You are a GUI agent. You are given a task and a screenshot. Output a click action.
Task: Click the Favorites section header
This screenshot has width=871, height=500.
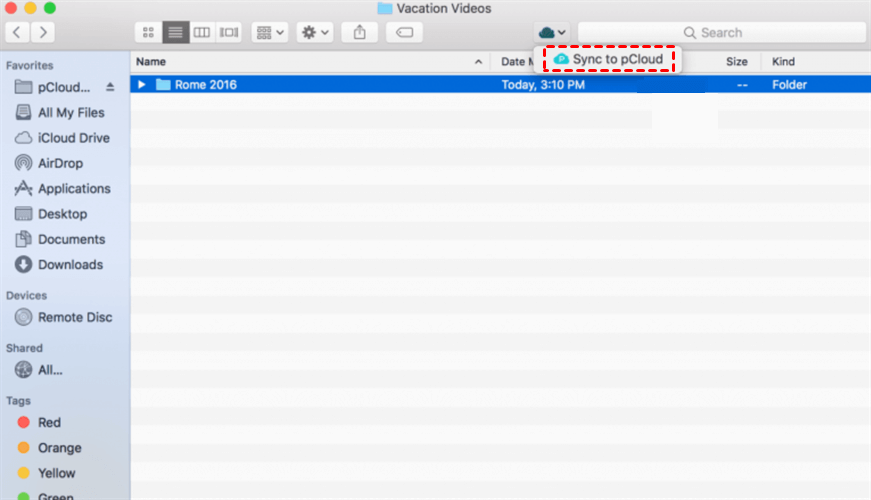tap(29, 66)
